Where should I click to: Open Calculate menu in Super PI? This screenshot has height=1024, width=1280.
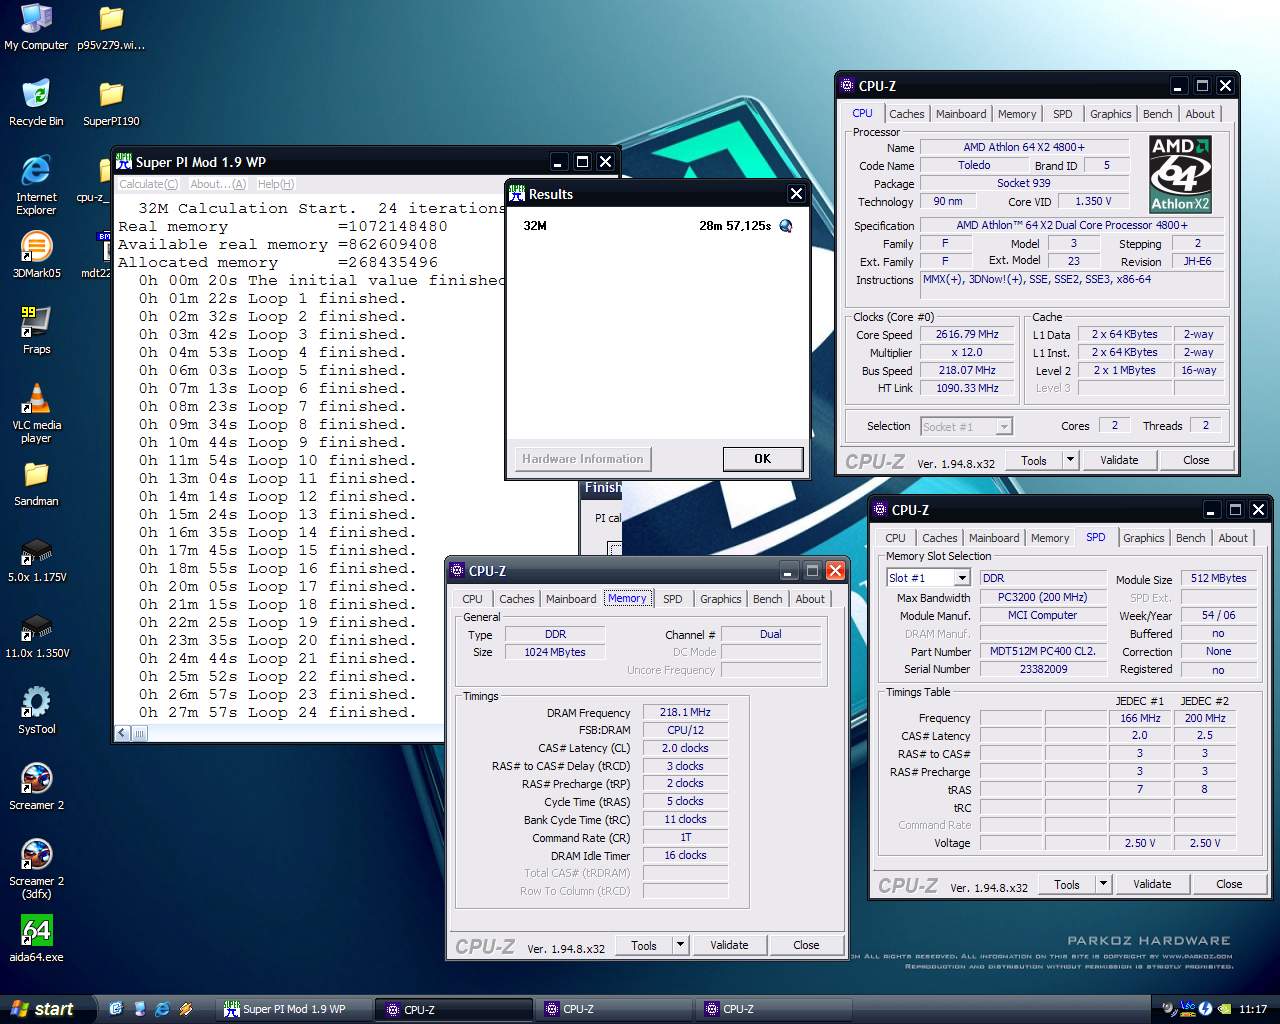148,184
